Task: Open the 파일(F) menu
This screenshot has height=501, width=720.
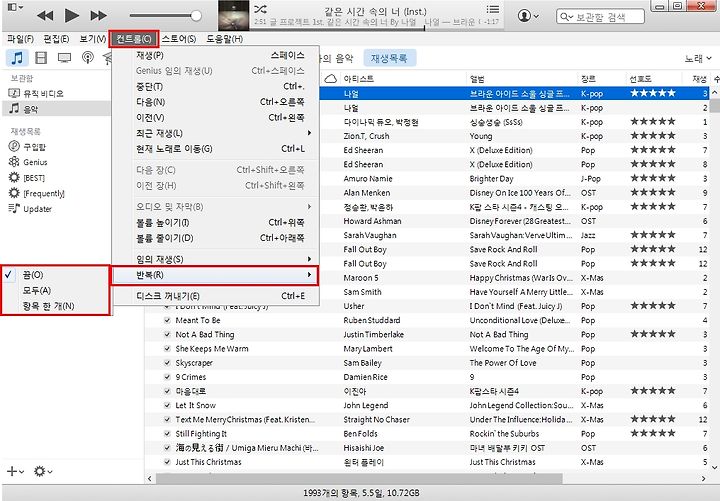Action: 21,39
